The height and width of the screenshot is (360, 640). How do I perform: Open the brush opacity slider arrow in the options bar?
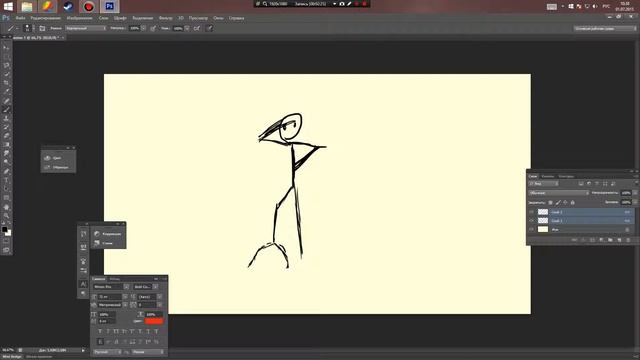(x=143, y=28)
